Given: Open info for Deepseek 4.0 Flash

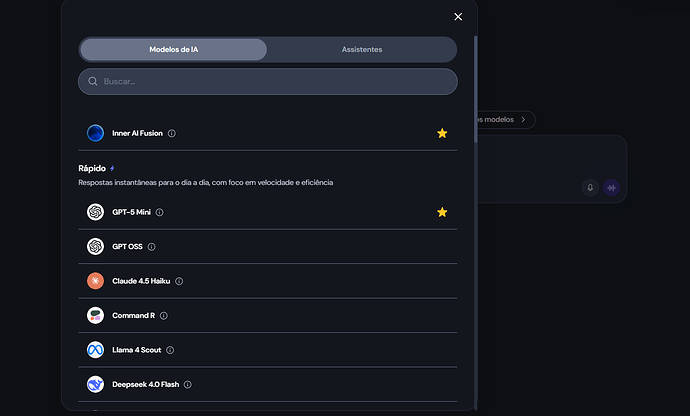Looking at the screenshot, I should pos(187,385).
